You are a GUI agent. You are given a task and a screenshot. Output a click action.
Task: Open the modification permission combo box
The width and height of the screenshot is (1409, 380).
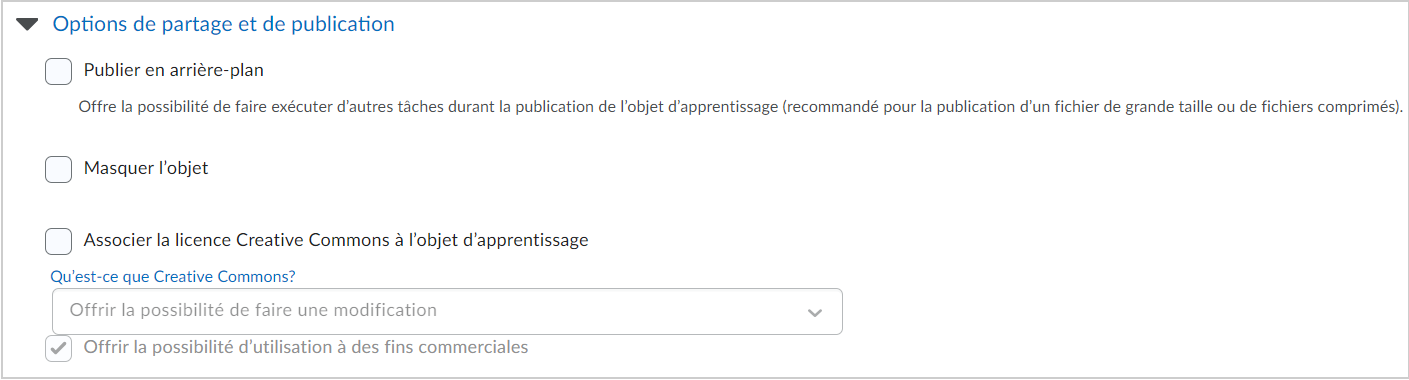click(x=447, y=311)
